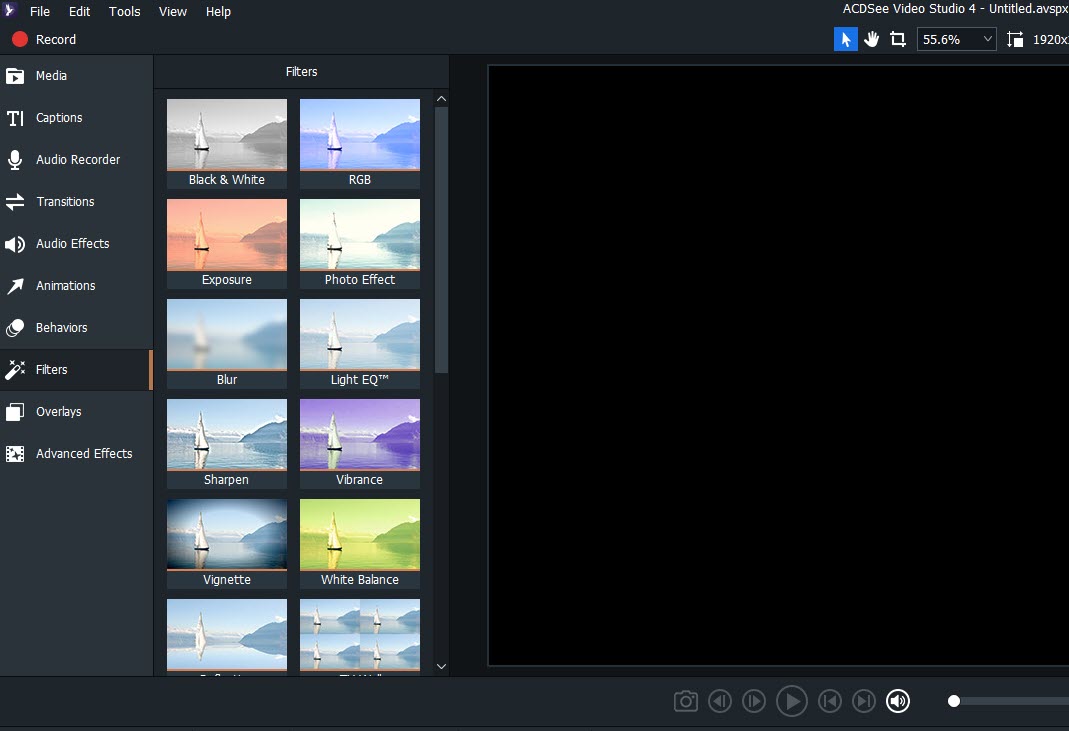Open the Tools menu
1069x731 pixels.
tap(124, 11)
